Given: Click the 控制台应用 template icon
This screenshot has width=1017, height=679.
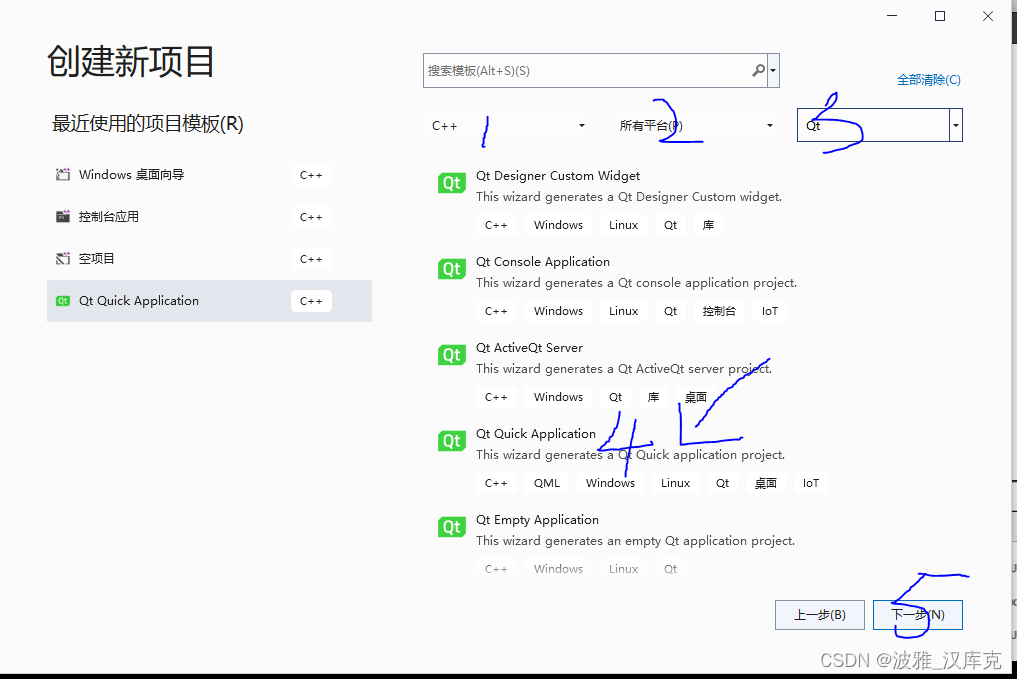Looking at the screenshot, I should [x=63, y=216].
